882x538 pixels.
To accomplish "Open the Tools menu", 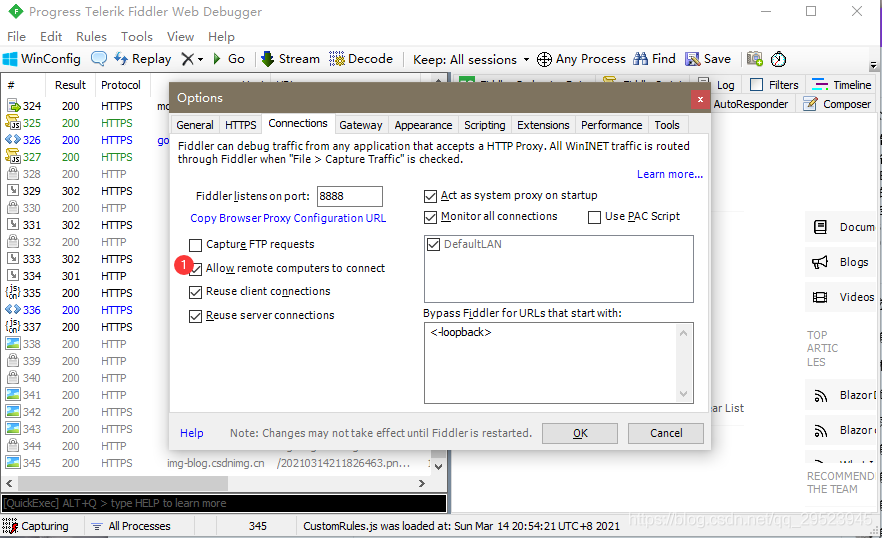I will pyautogui.click(x=137, y=37).
